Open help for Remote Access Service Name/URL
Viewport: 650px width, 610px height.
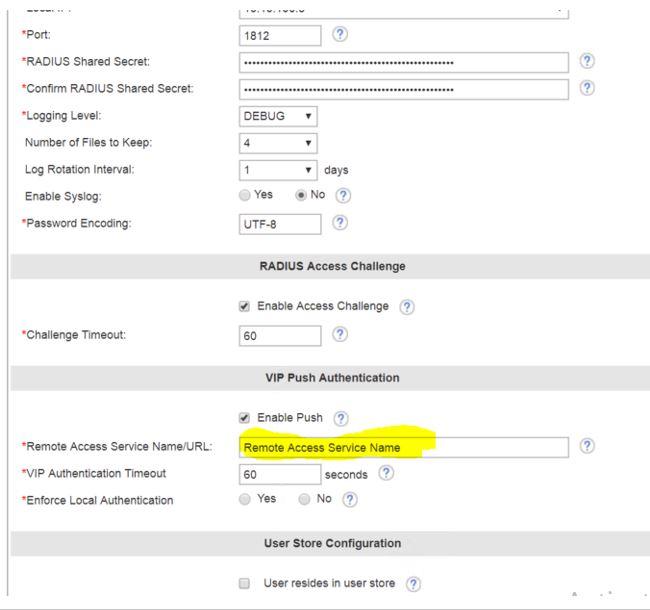588,446
